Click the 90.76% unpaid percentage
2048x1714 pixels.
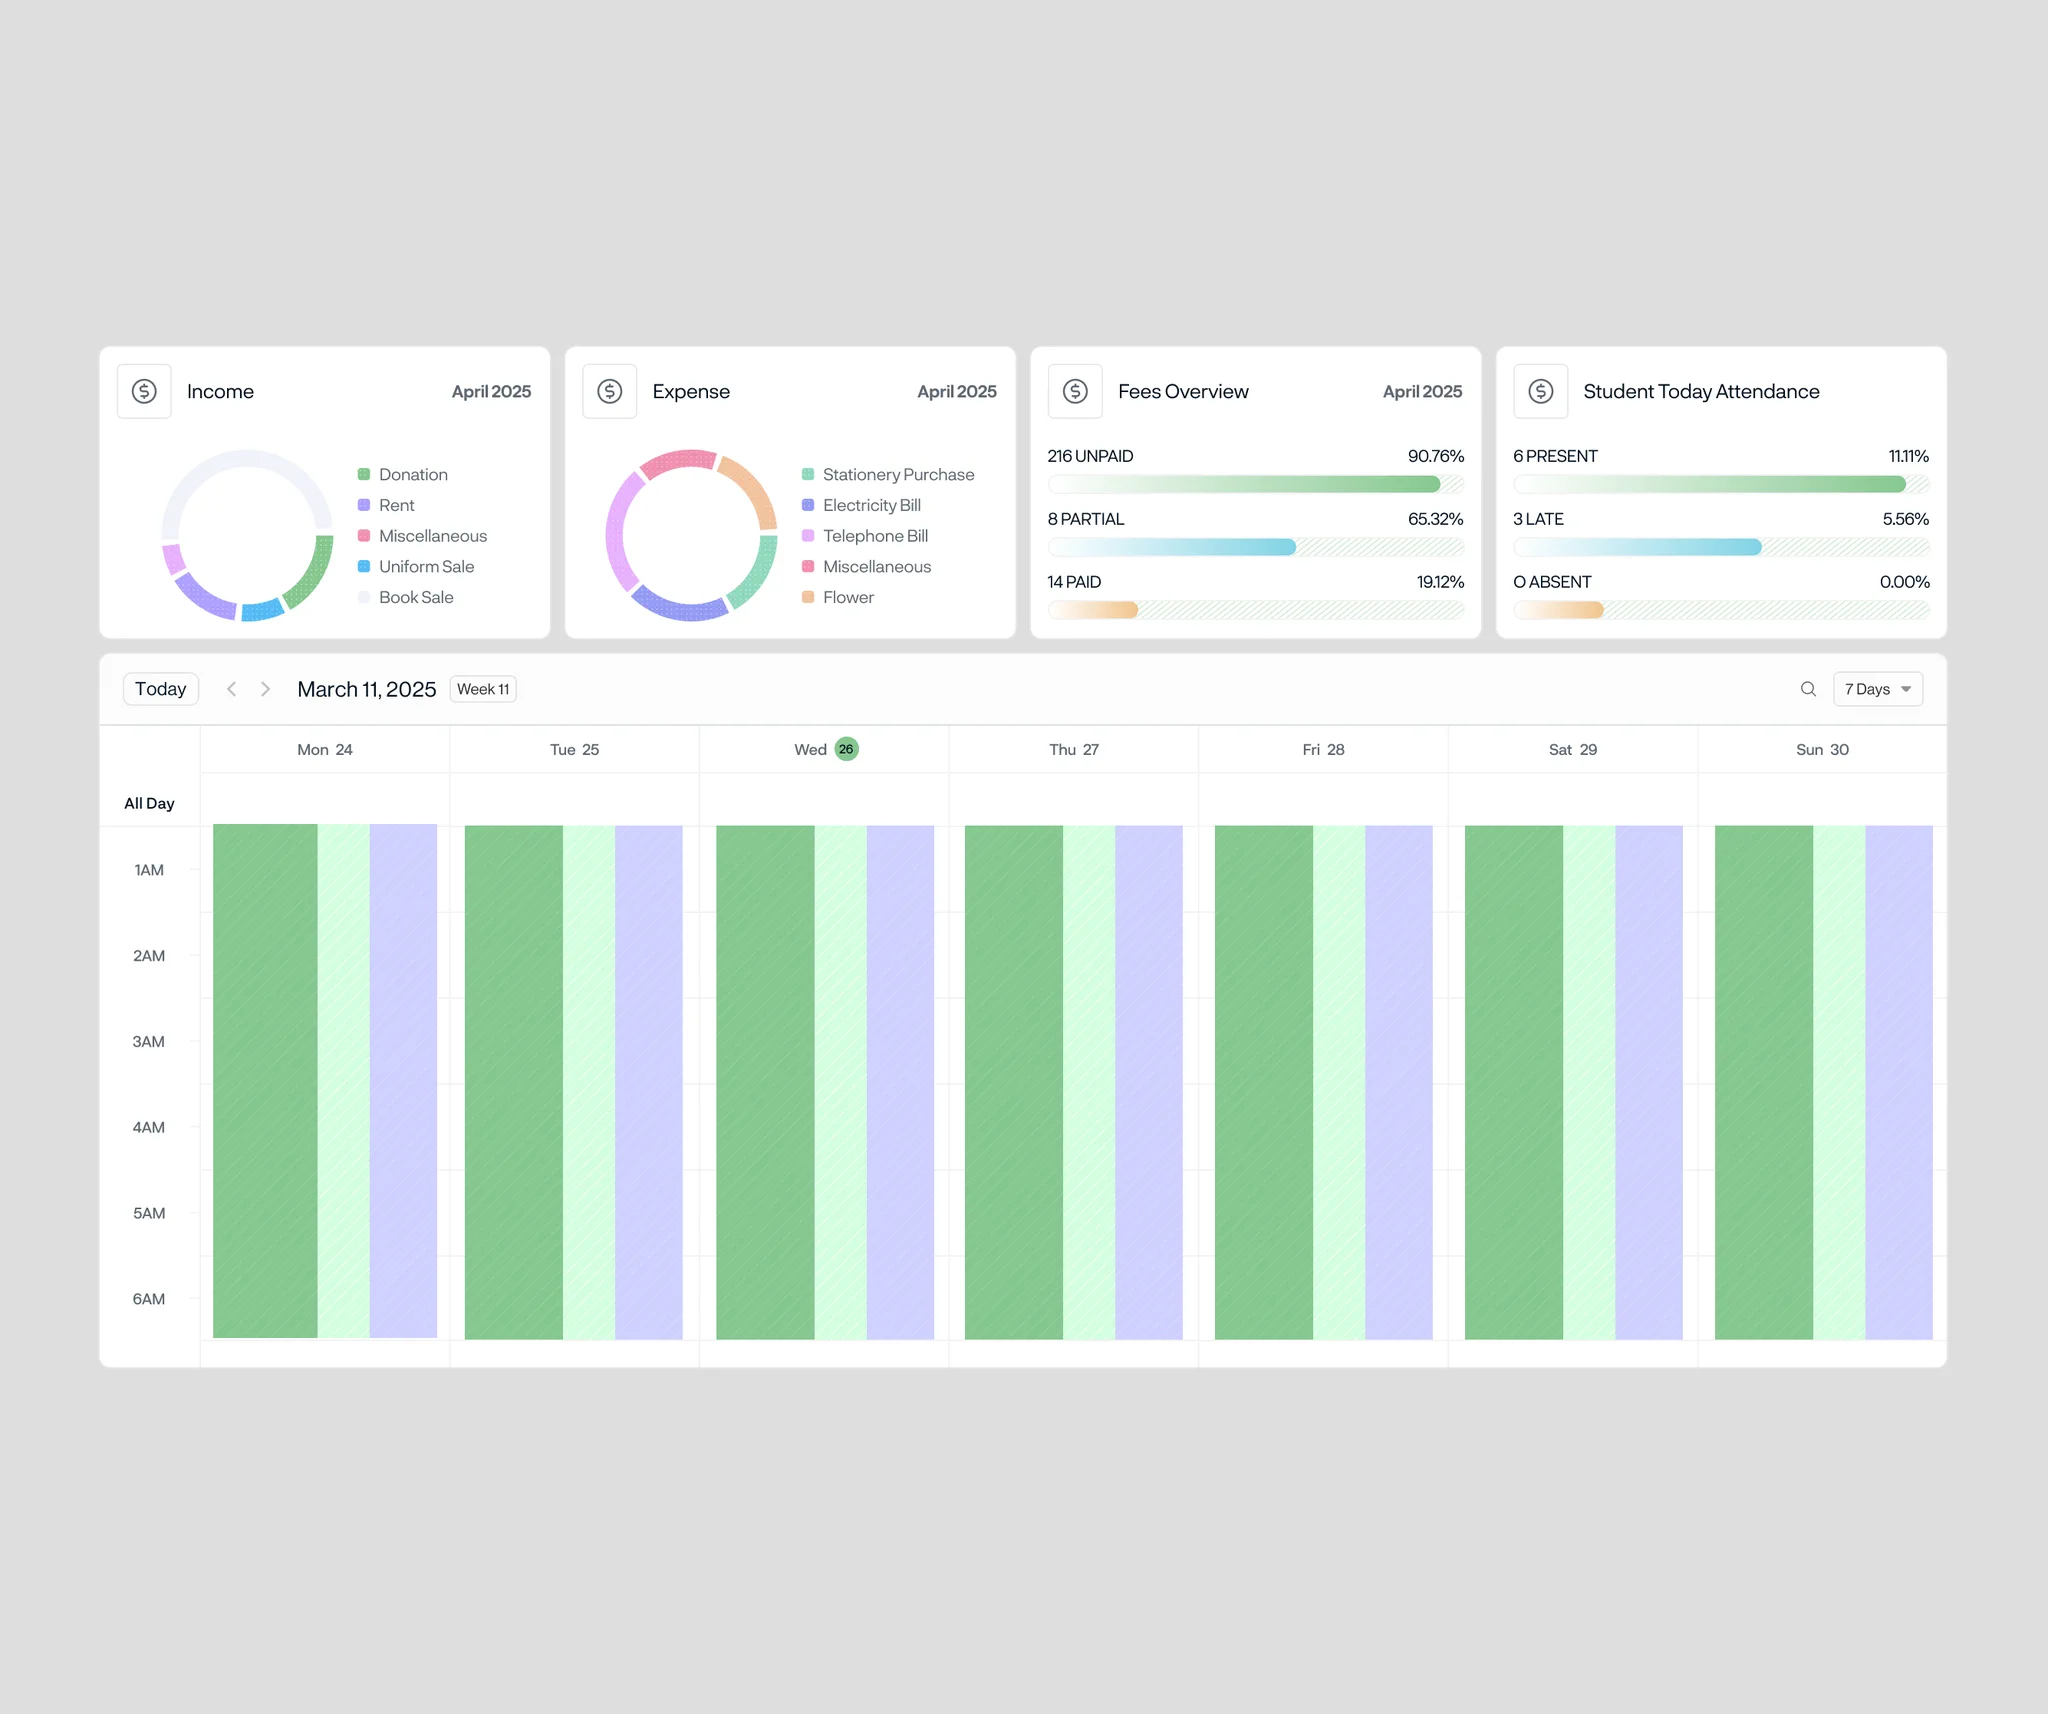point(1436,456)
